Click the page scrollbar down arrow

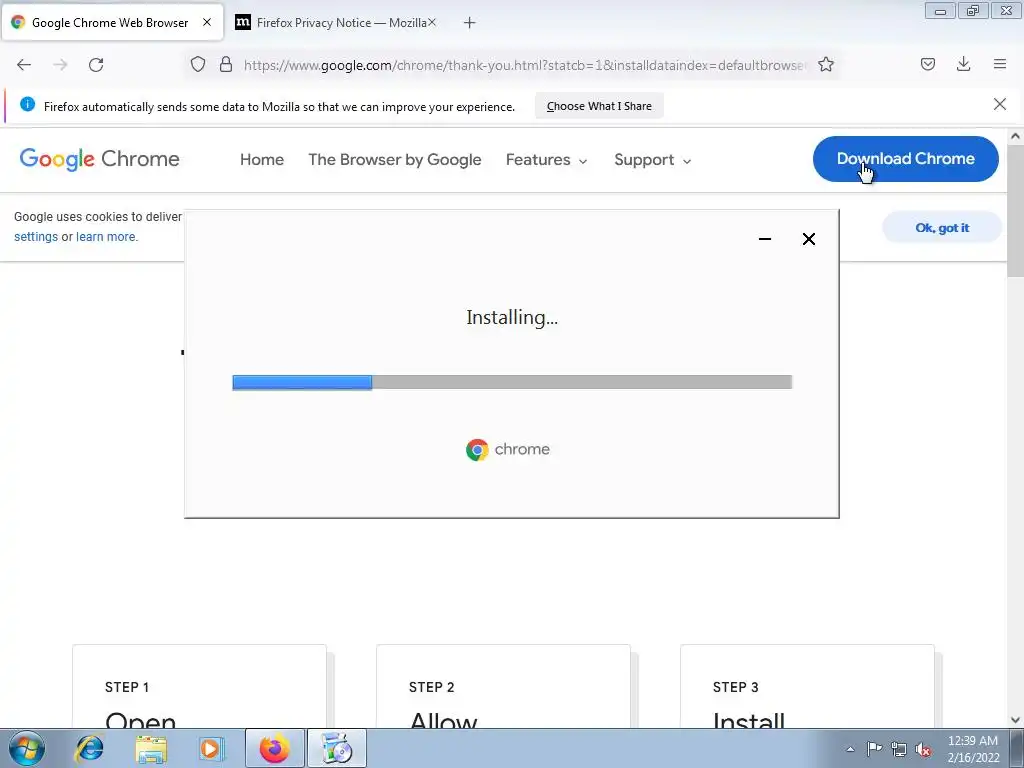pyautogui.click(x=1015, y=720)
